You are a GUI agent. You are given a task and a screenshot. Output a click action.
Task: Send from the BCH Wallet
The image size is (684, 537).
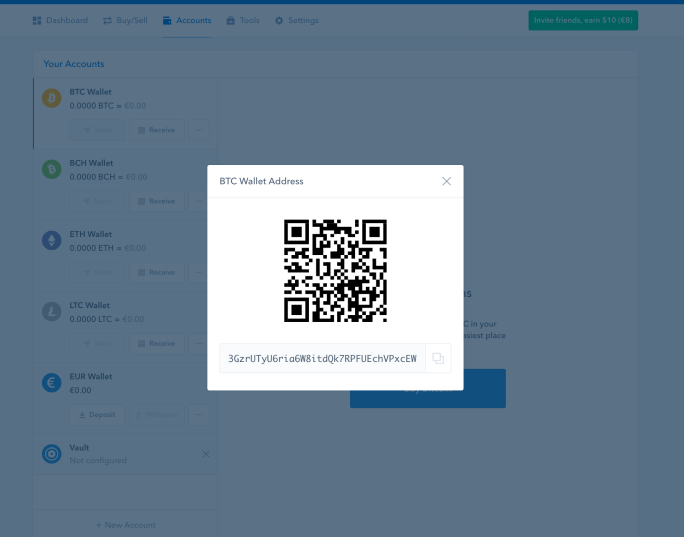tap(97, 201)
